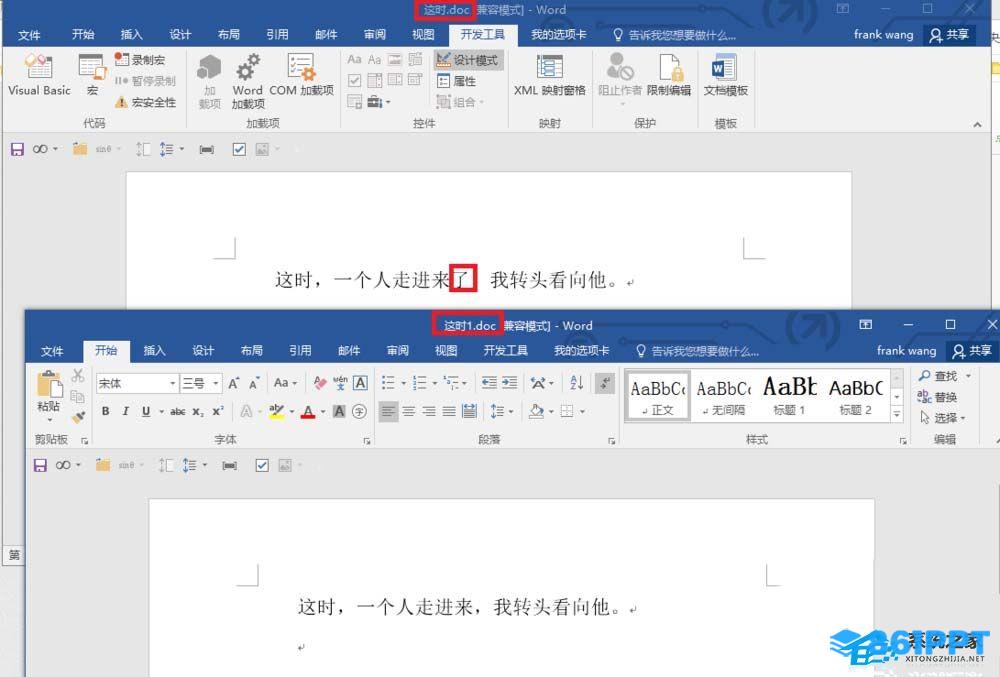Open Word 加载项 add-ins in back window

tap(248, 82)
